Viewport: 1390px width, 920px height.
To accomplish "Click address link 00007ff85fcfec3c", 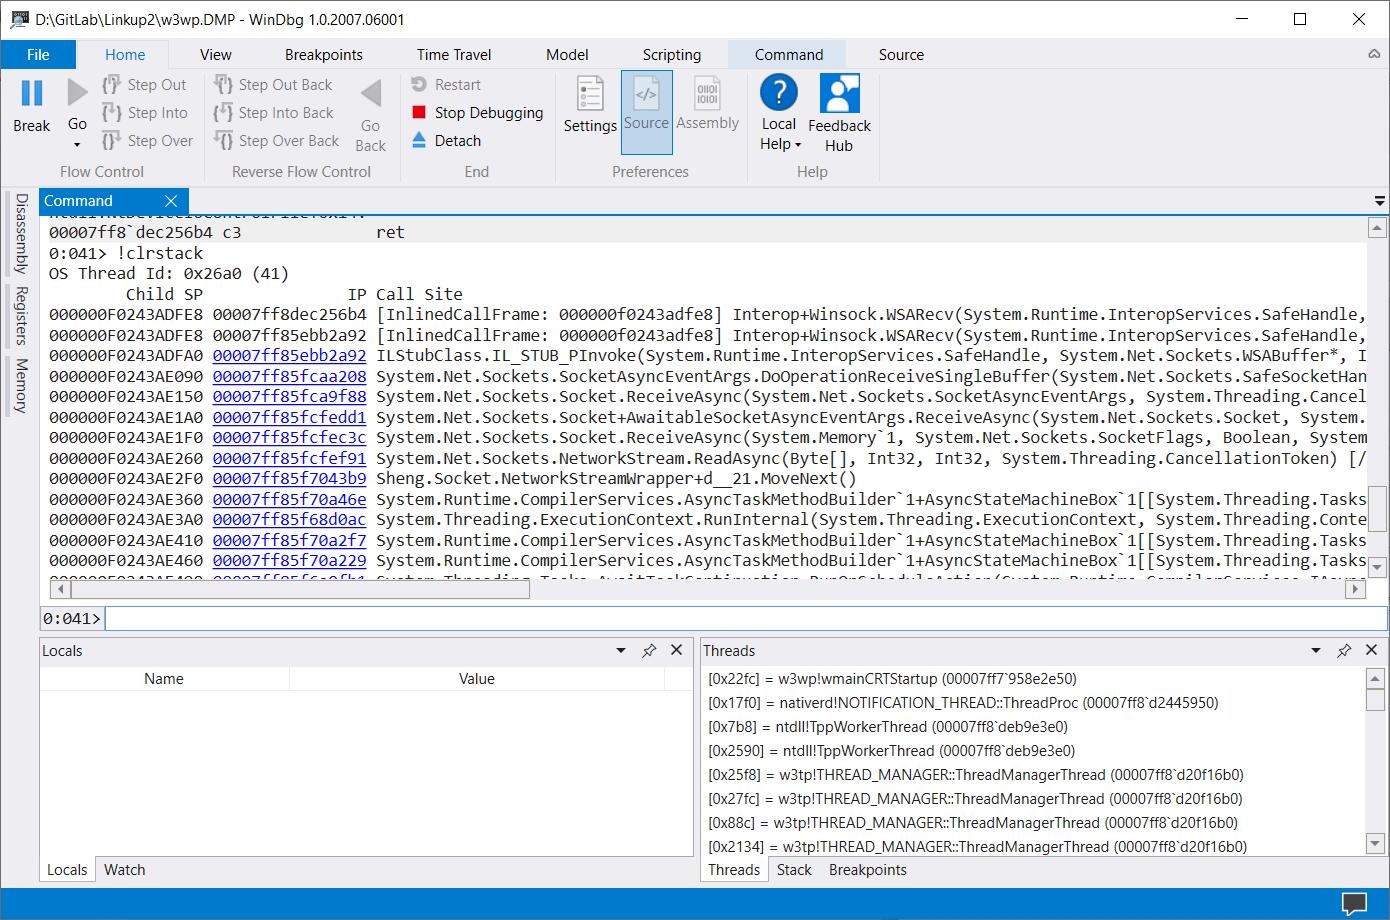I will click(289, 438).
